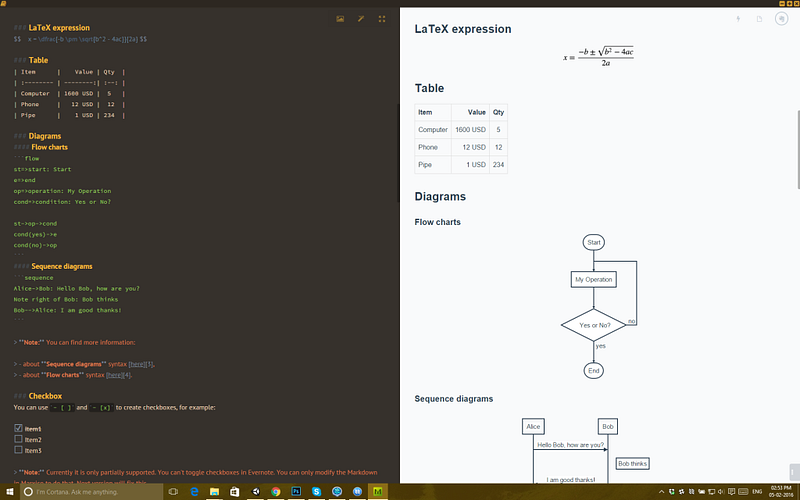Click the Cortana search box
This screenshot has width=800, height=500.
tap(92, 492)
